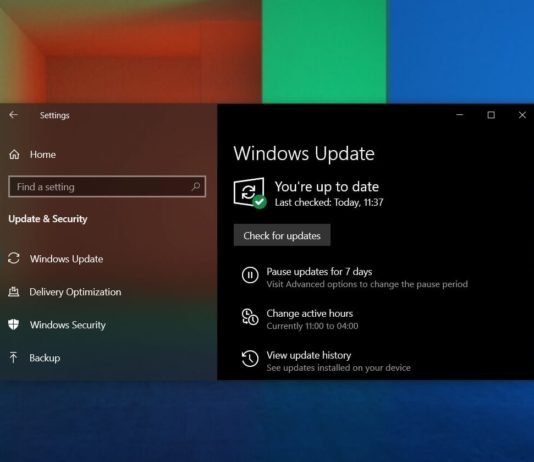Screen dimensions: 534x462
Task: Go back using the Settings back arrow
Action: pos(14,115)
